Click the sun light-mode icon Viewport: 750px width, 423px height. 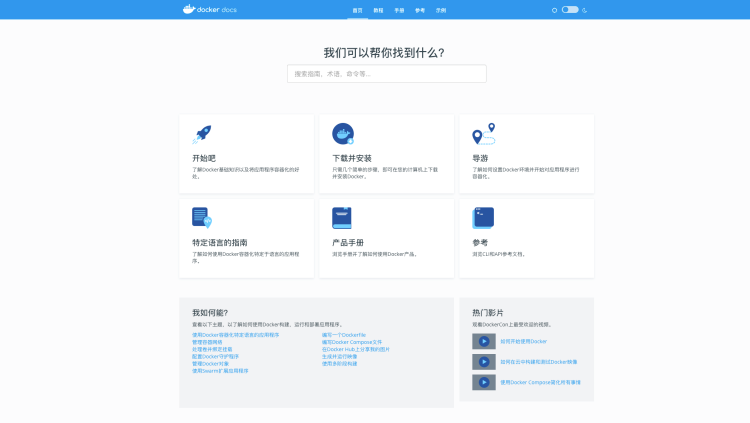(x=554, y=10)
